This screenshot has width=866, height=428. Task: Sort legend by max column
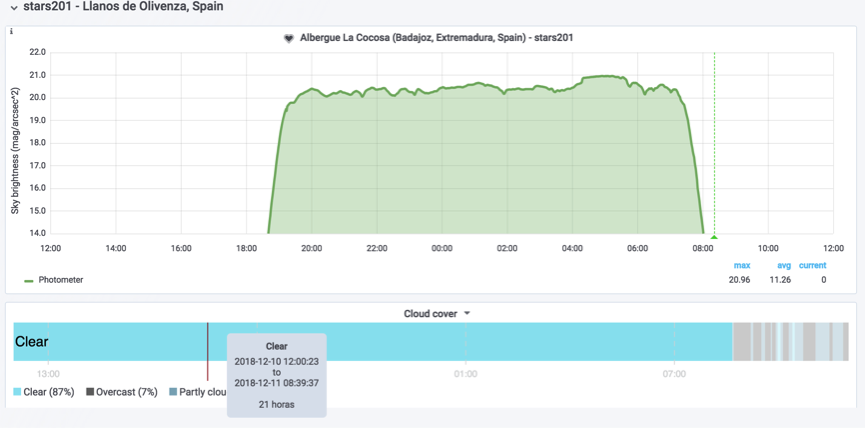pos(741,266)
